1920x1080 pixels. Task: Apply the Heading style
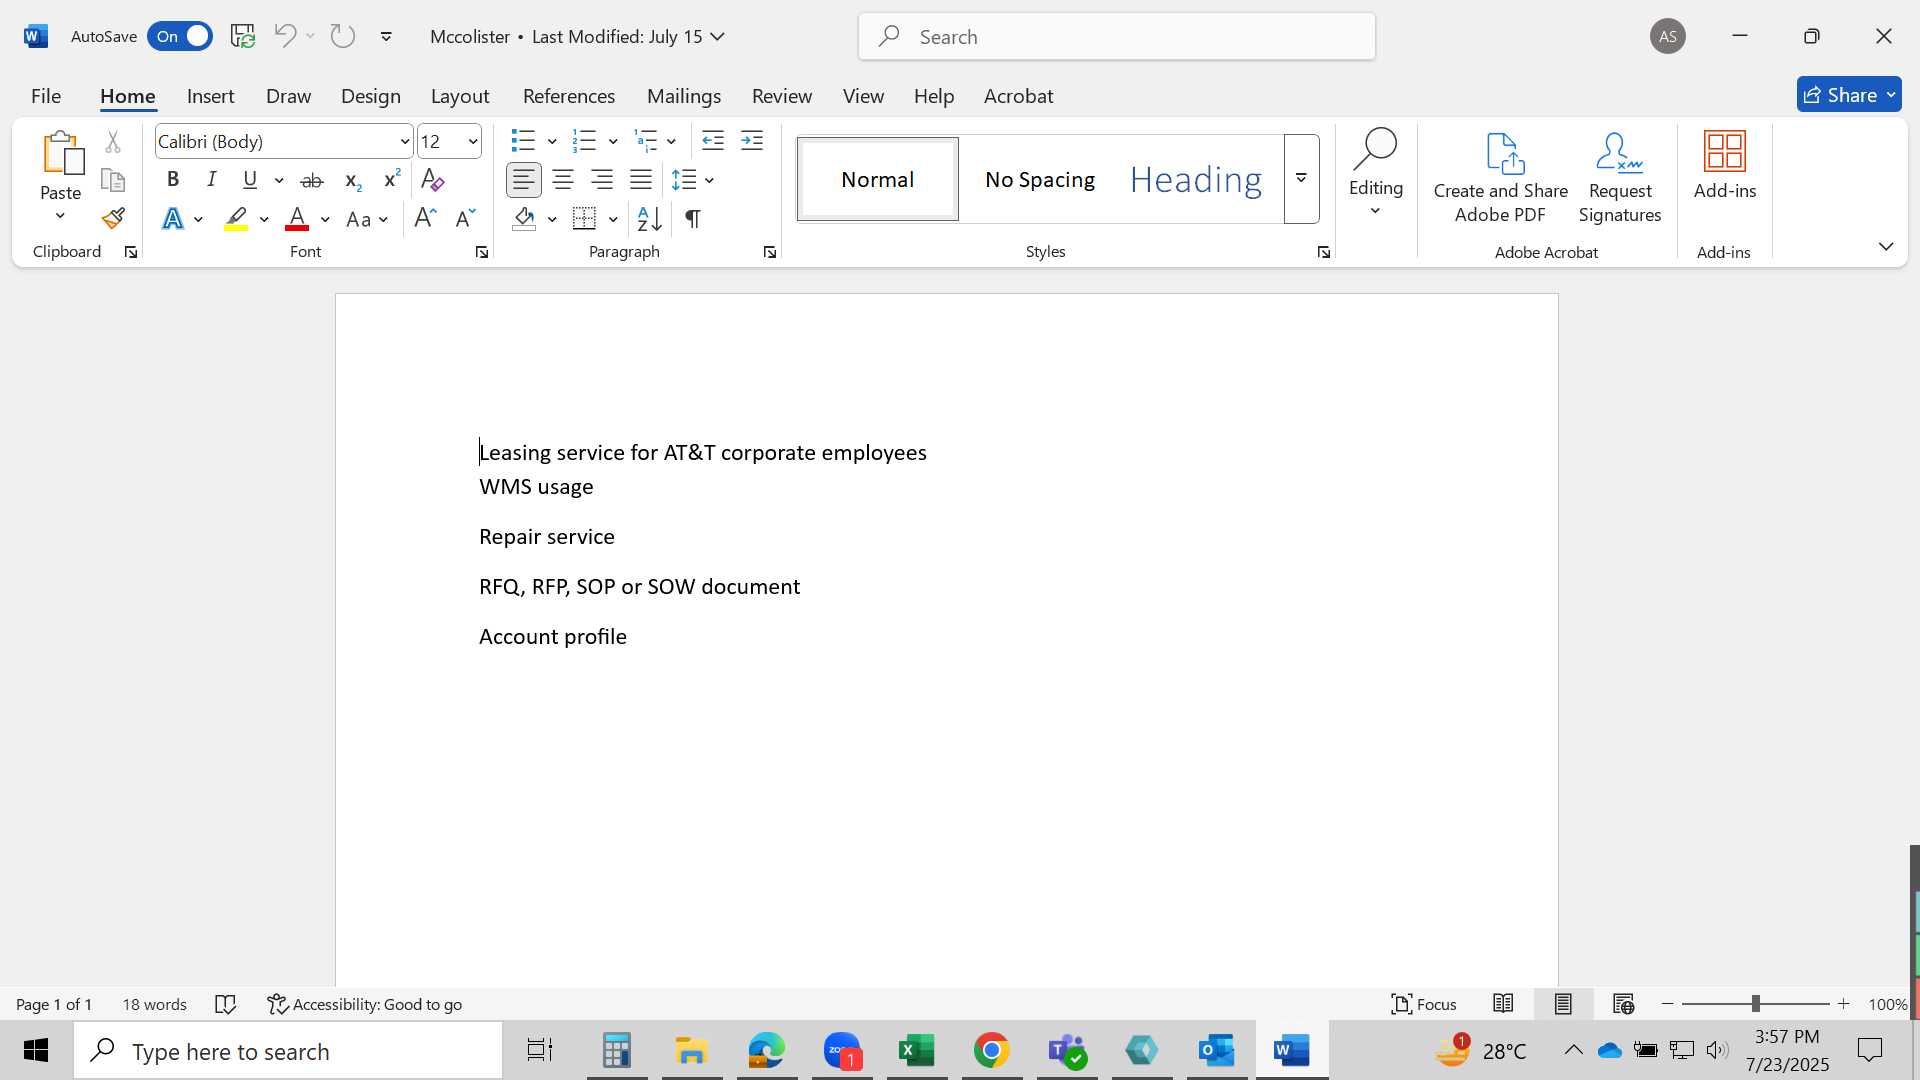(1196, 179)
